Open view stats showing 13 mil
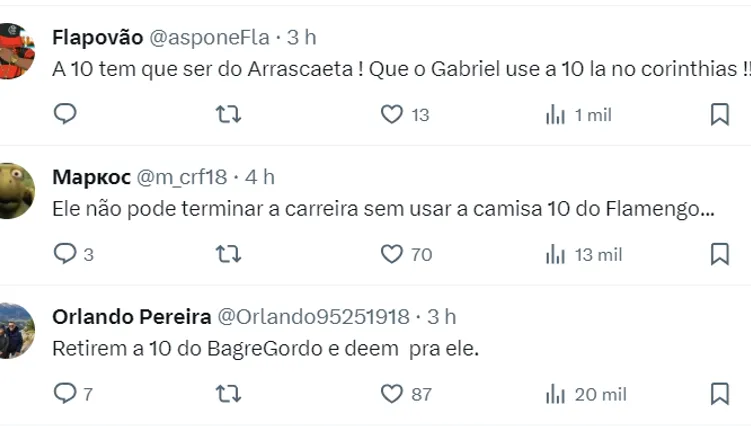This screenshot has height=426, width=751. pyautogui.click(x=555, y=254)
